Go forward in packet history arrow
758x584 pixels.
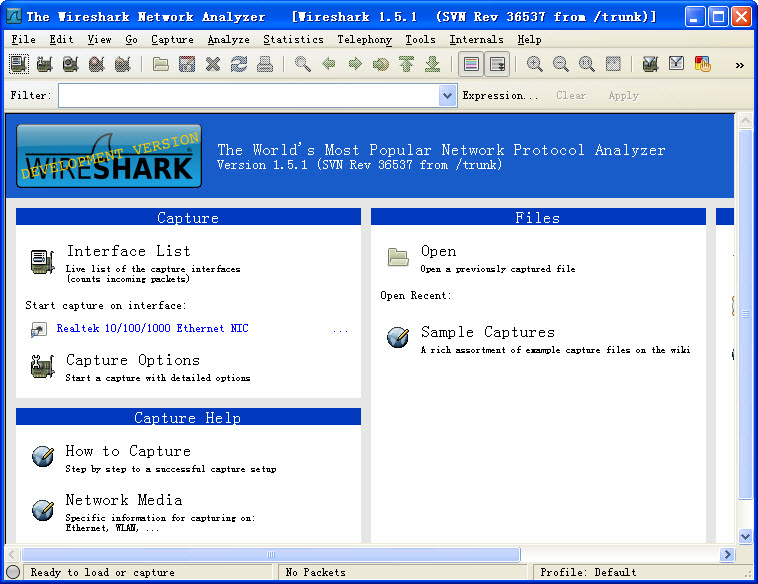(355, 64)
